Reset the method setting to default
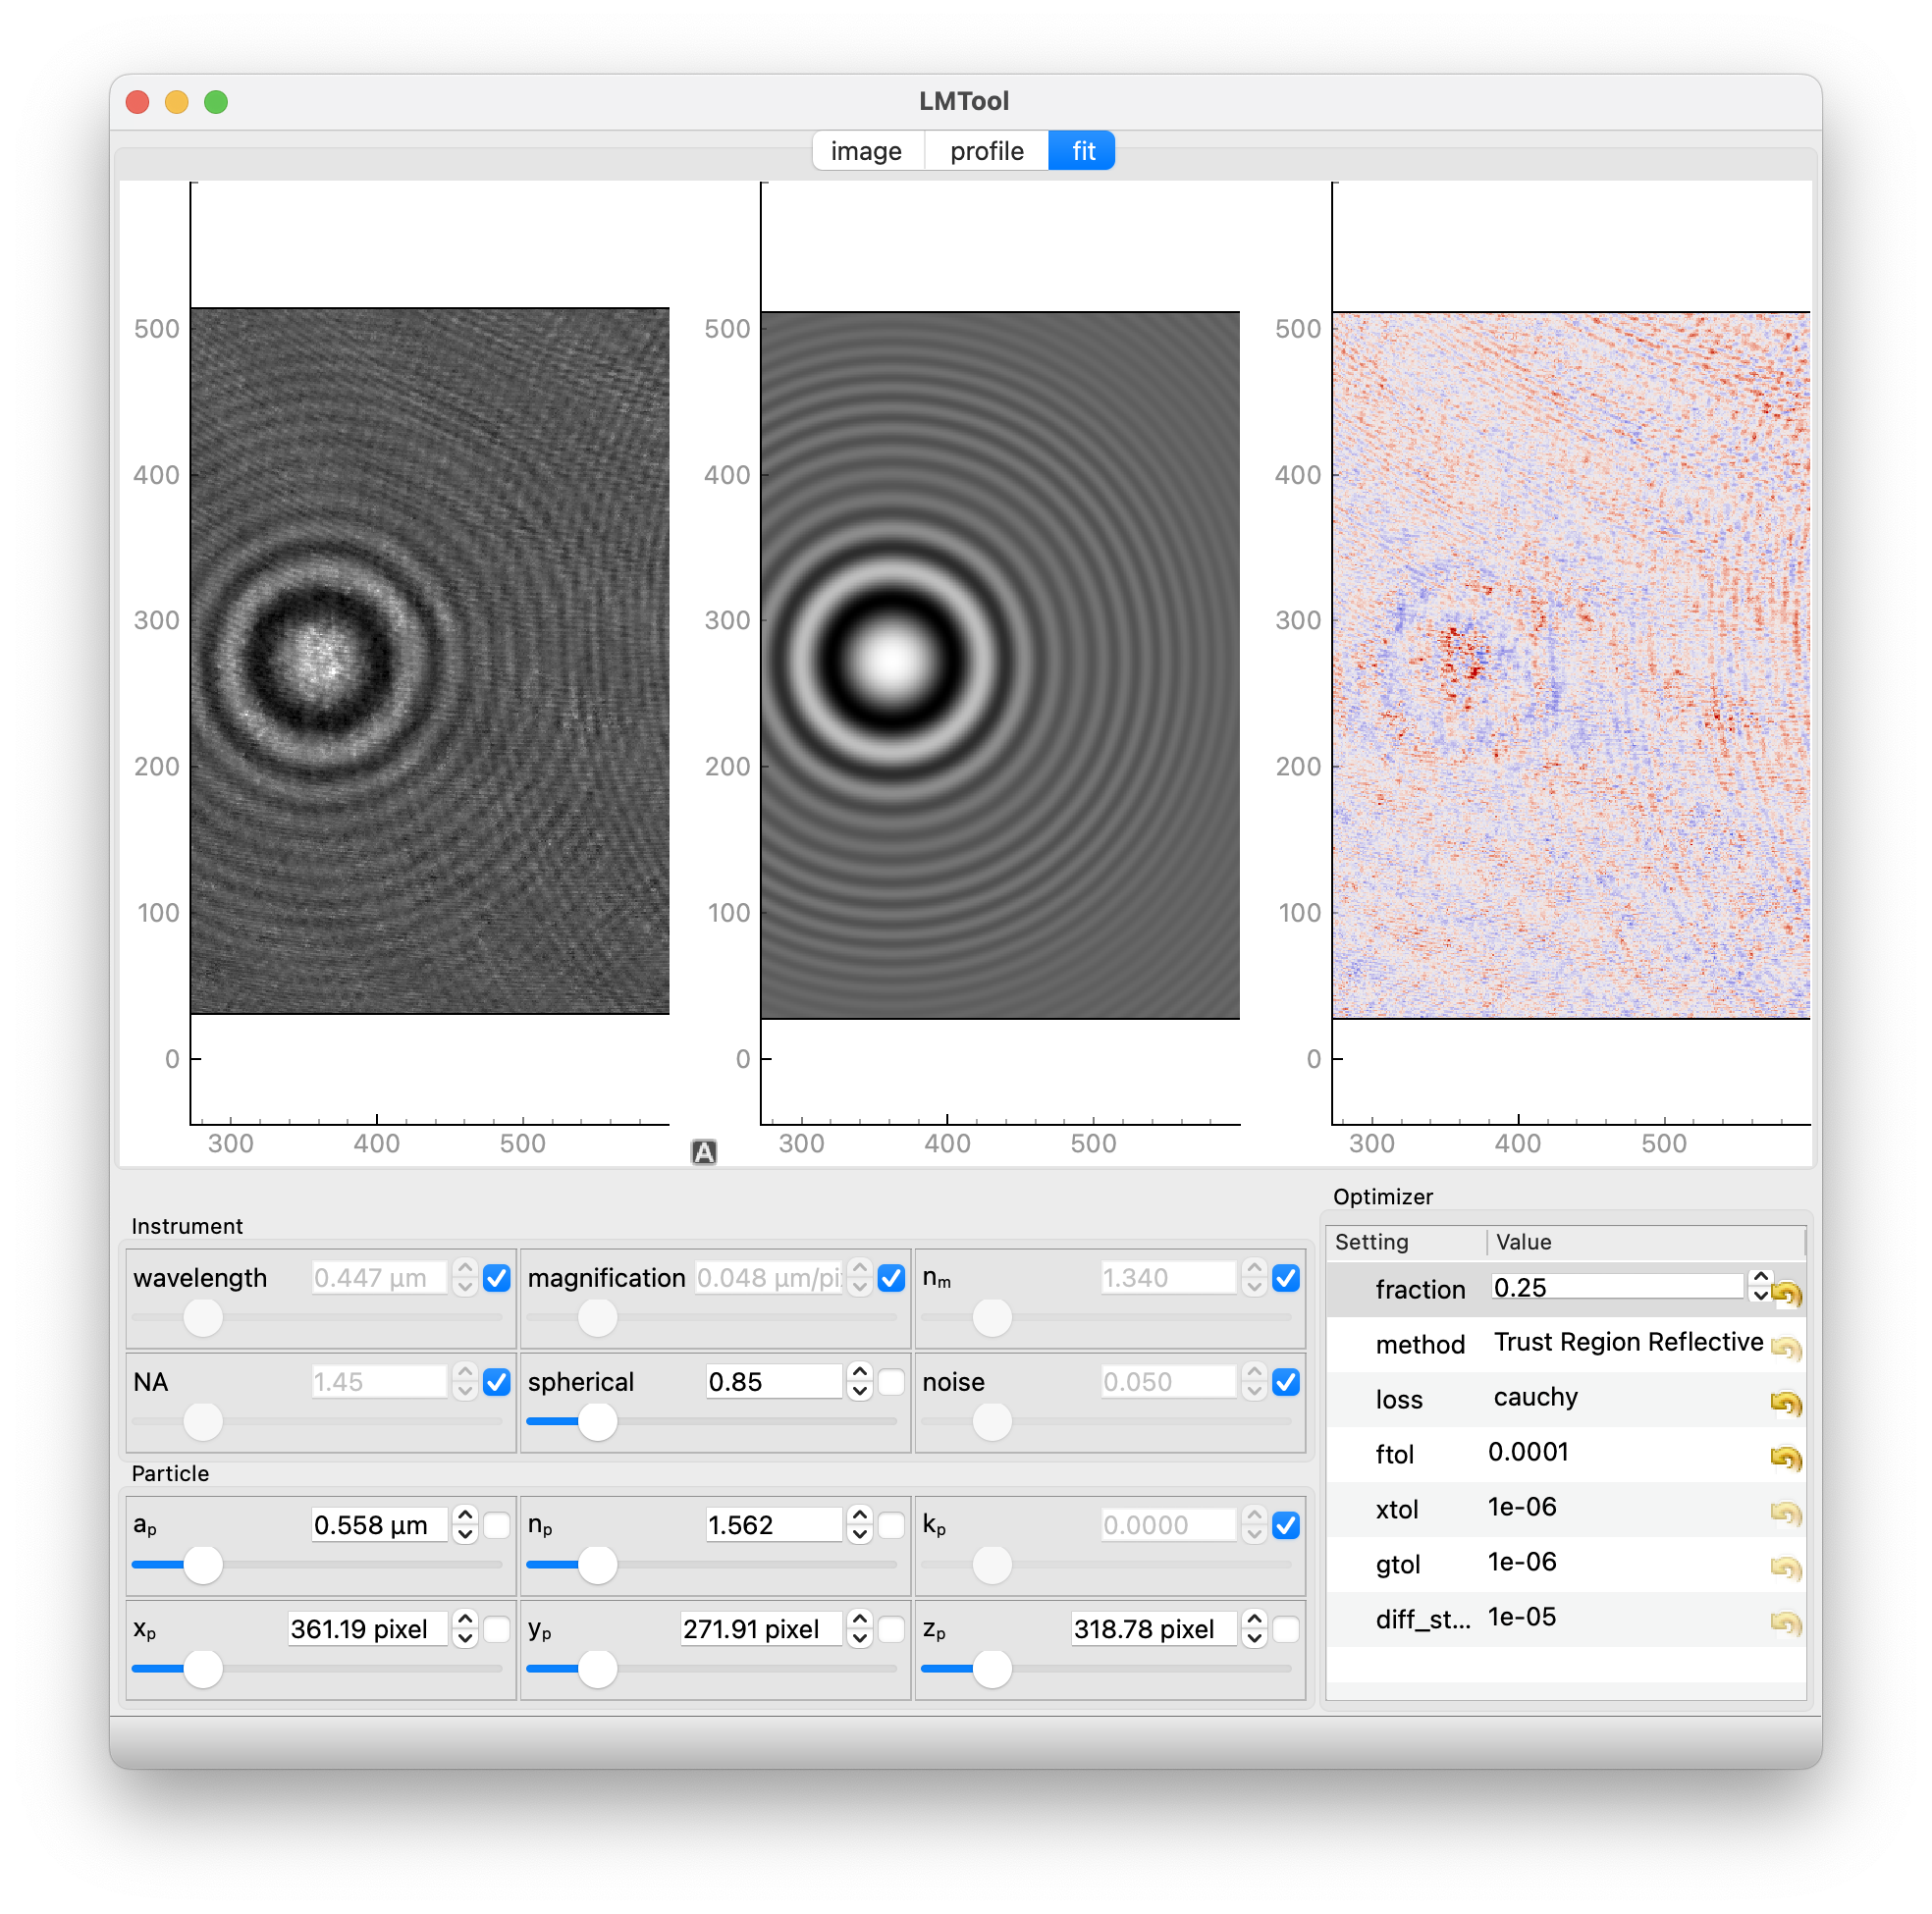 (1785, 1348)
